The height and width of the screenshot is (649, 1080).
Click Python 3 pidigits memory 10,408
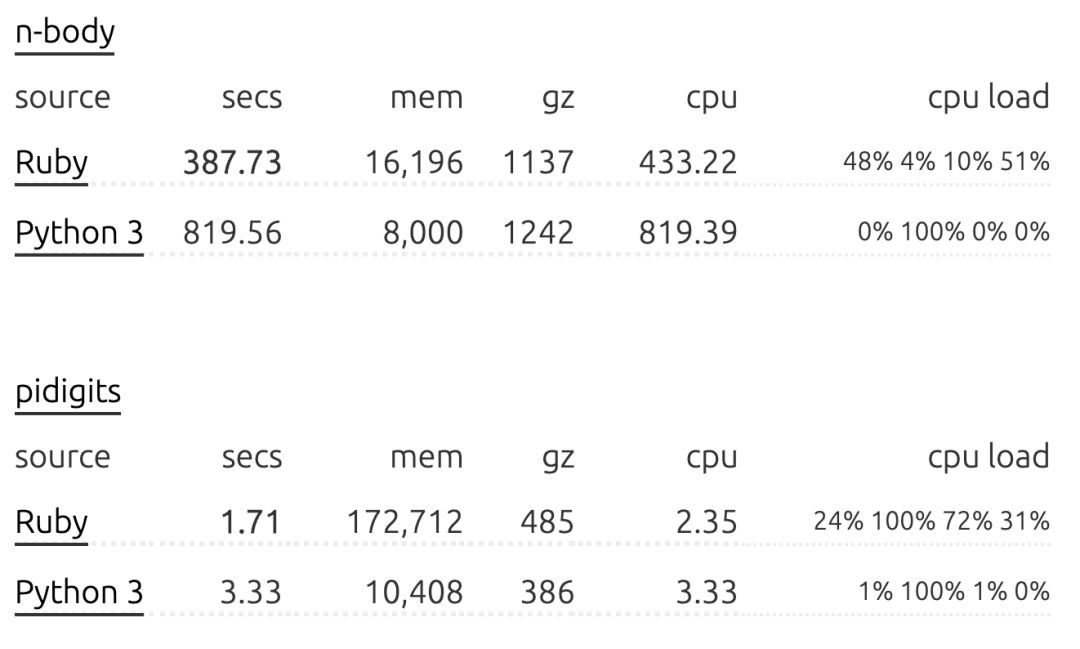click(414, 593)
